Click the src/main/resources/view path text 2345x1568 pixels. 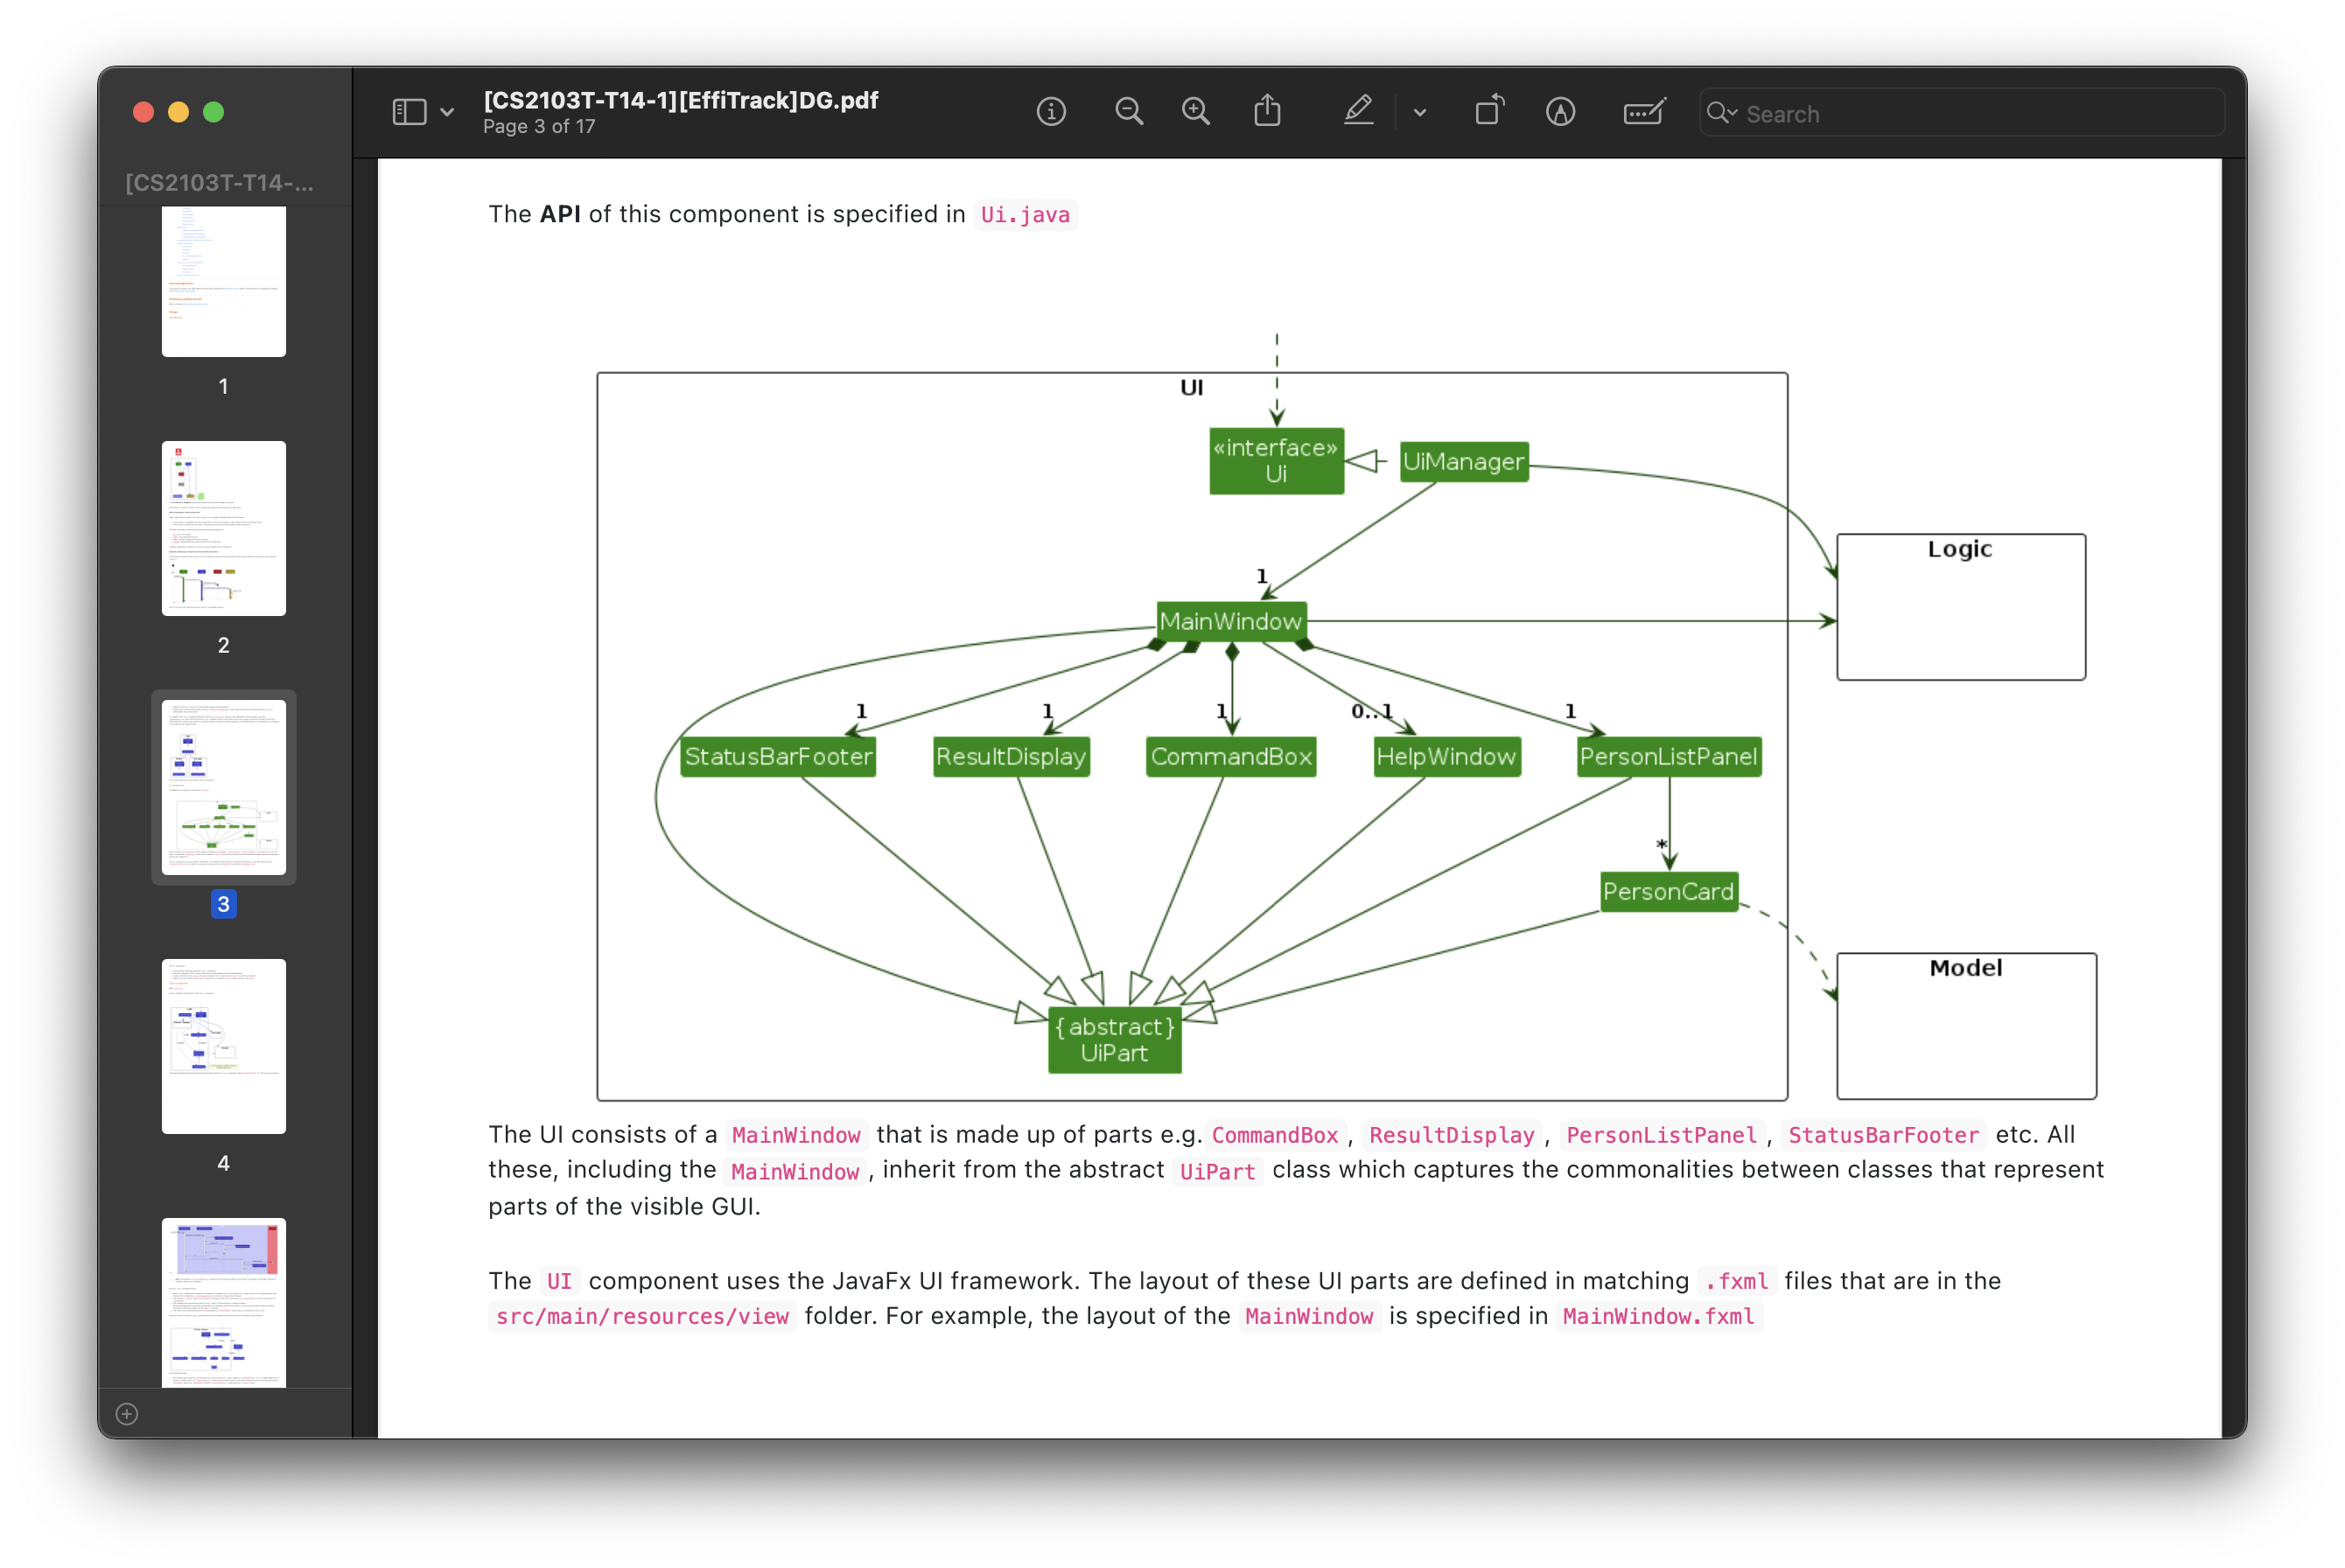(643, 1317)
